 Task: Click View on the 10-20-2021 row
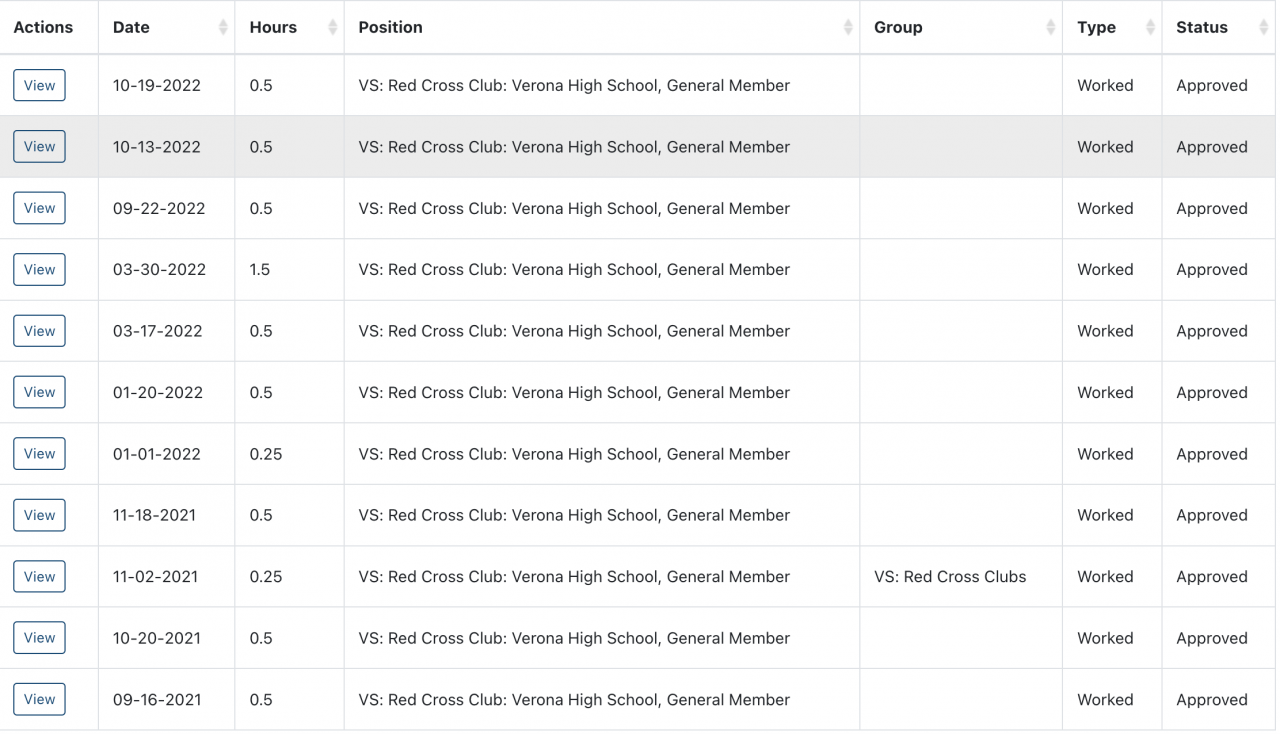click(x=39, y=638)
